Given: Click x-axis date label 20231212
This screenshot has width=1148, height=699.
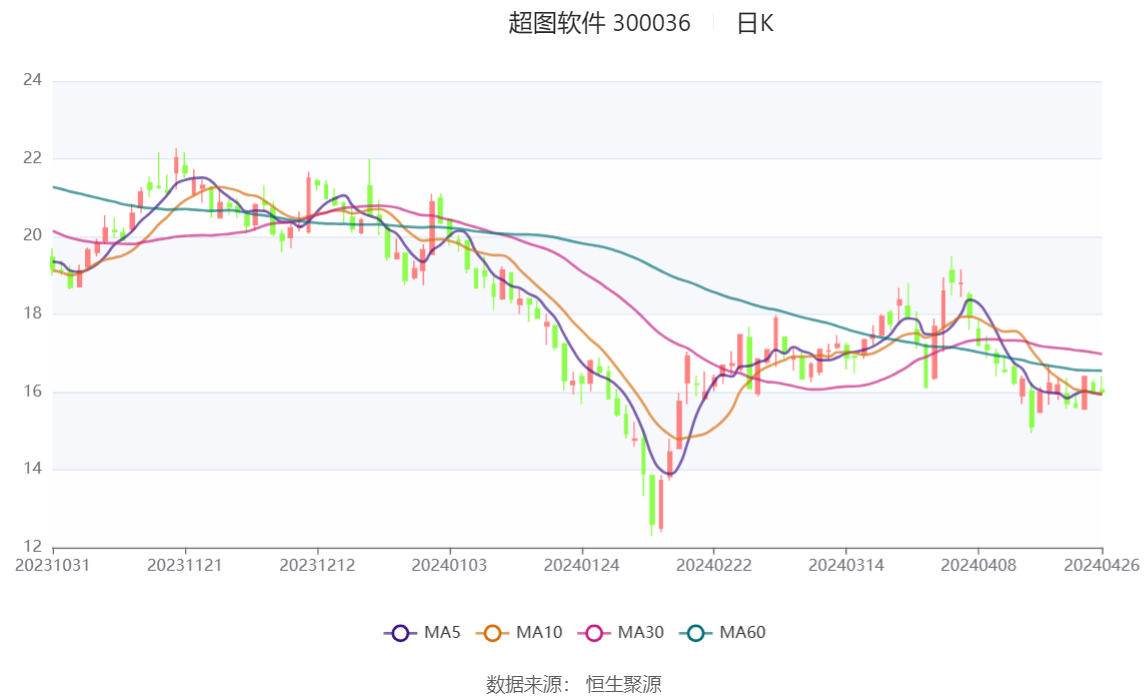Looking at the screenshot, I should 317,565.
